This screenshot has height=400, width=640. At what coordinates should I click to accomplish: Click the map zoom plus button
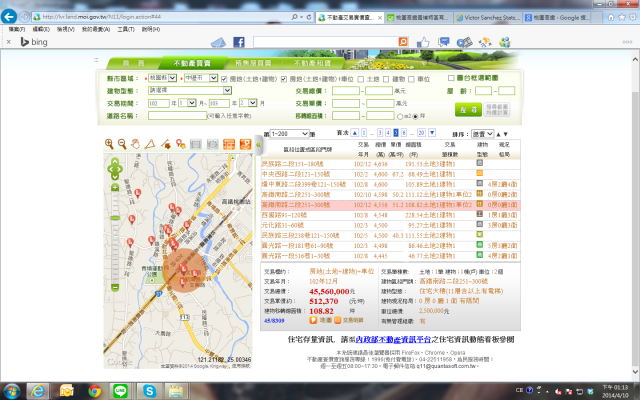click(x=115, y=187)
